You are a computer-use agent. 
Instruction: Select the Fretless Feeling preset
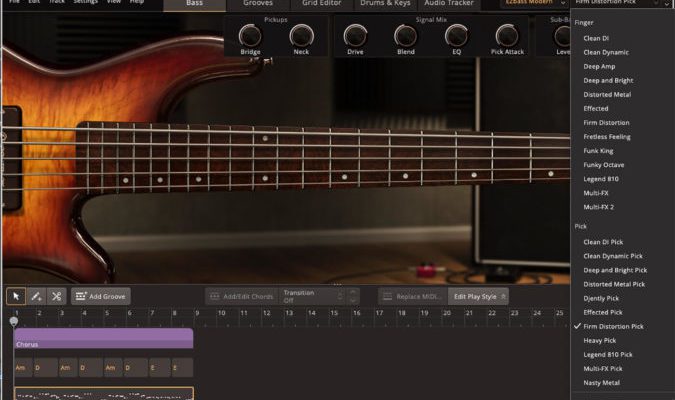(x=607, y=136)
